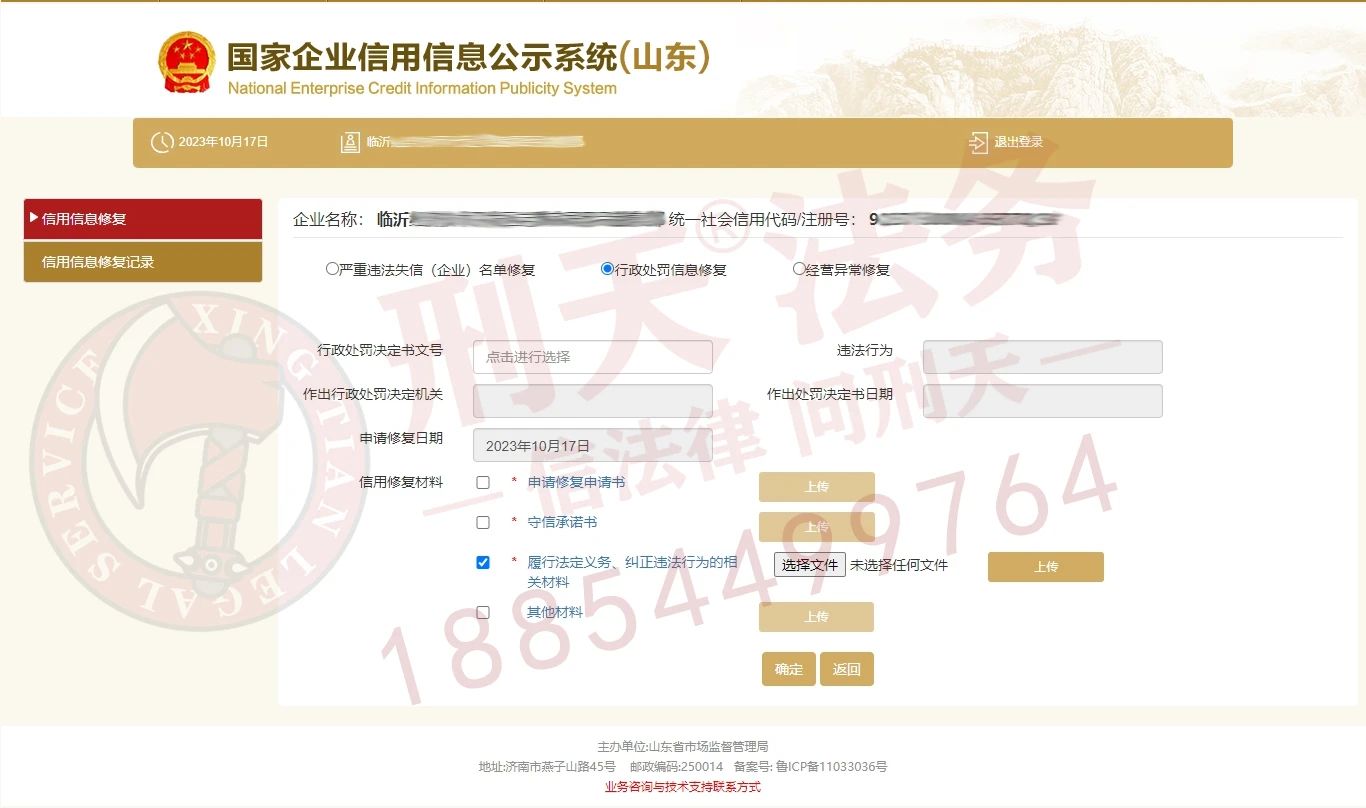Check the 守信承诺书 checkbox
This screenshot has height=808, width=1366.
pyautogui.click(x=483, y=522)
